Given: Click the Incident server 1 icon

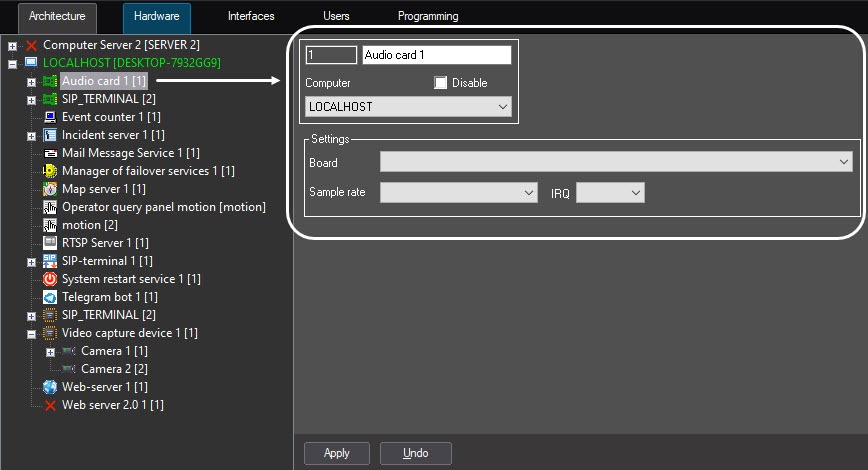Looking at the screenshot, I should pyautogui.click(x=50, y=135).
